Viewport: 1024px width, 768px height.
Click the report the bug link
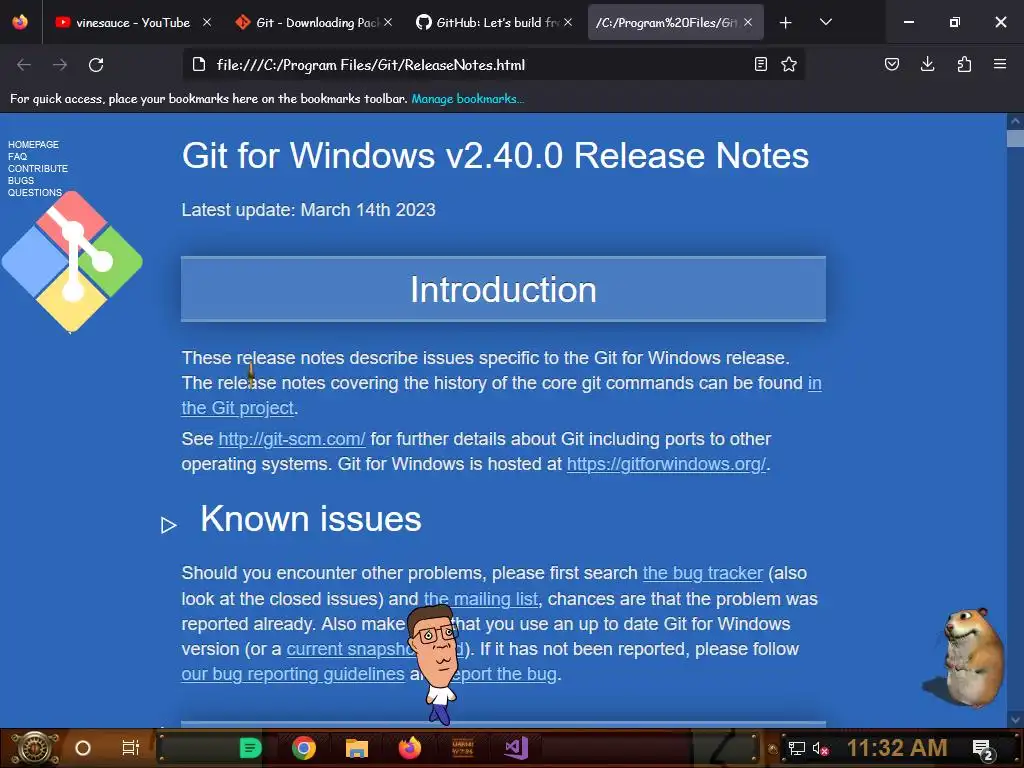(x=504, y=674)
